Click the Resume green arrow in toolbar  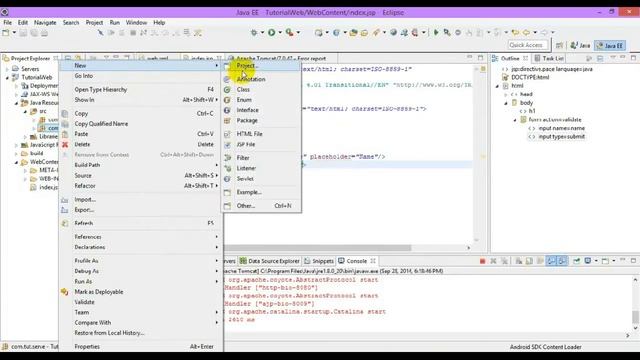436,32
